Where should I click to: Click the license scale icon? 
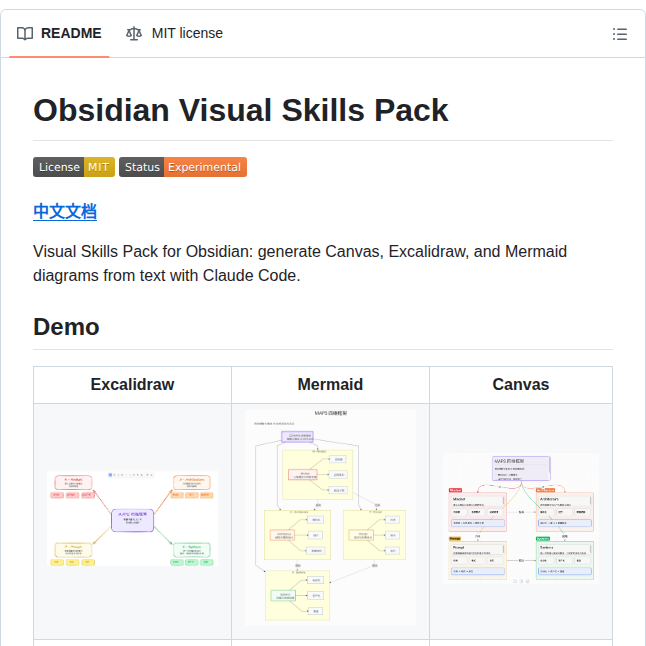134,33
